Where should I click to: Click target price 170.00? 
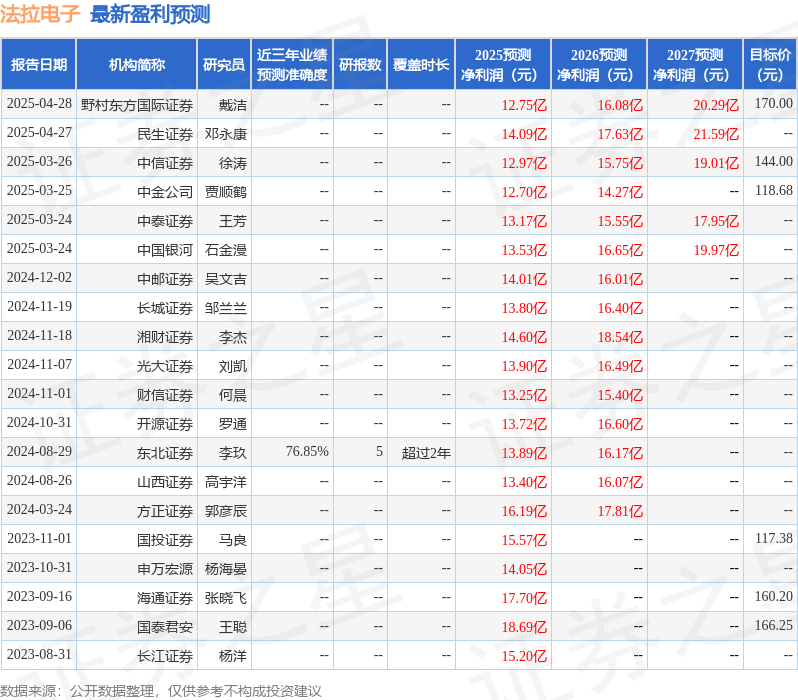[774, 104]
